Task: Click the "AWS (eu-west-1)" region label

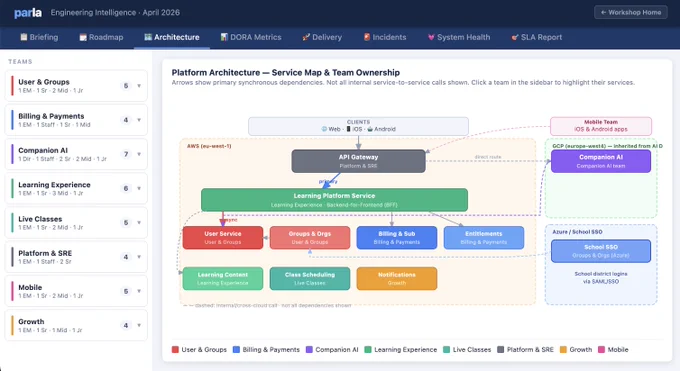Action: pos(209,146)
